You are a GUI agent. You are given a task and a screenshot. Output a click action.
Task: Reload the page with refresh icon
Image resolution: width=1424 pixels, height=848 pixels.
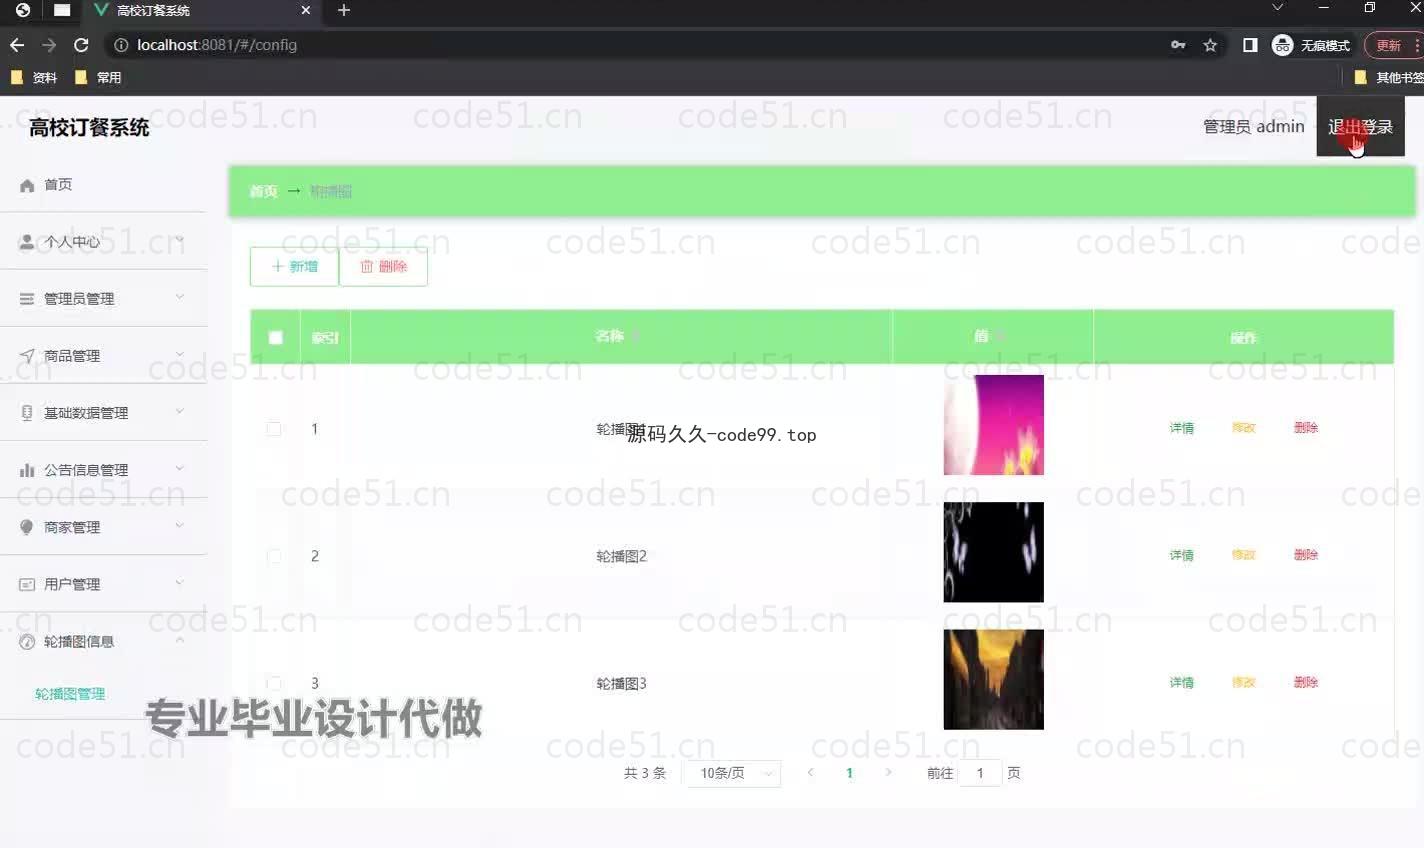point(81,45)
